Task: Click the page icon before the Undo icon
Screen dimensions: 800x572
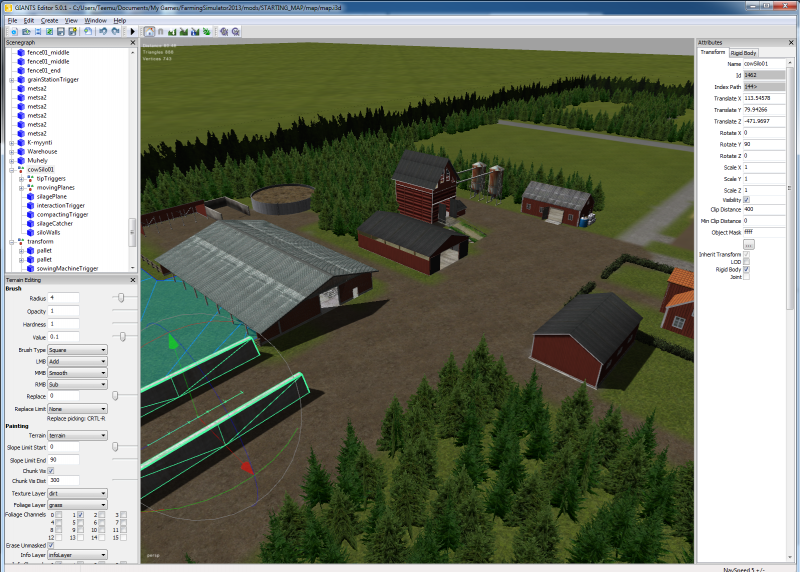Action: pos(88,32)
